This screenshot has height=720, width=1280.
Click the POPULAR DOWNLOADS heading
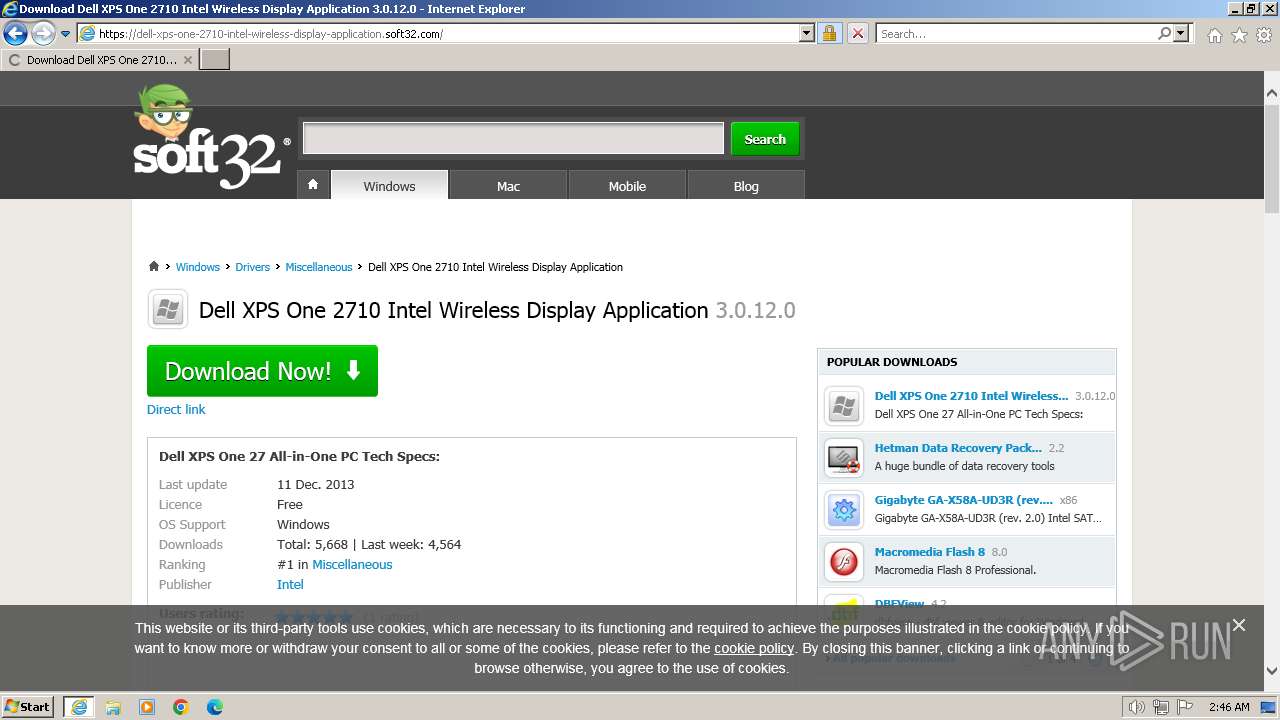(x=892, y=362)
